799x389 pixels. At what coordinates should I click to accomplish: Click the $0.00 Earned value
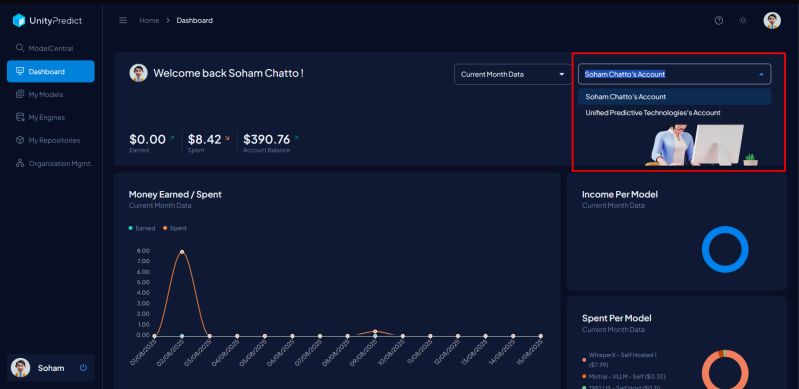click(147, 139)
